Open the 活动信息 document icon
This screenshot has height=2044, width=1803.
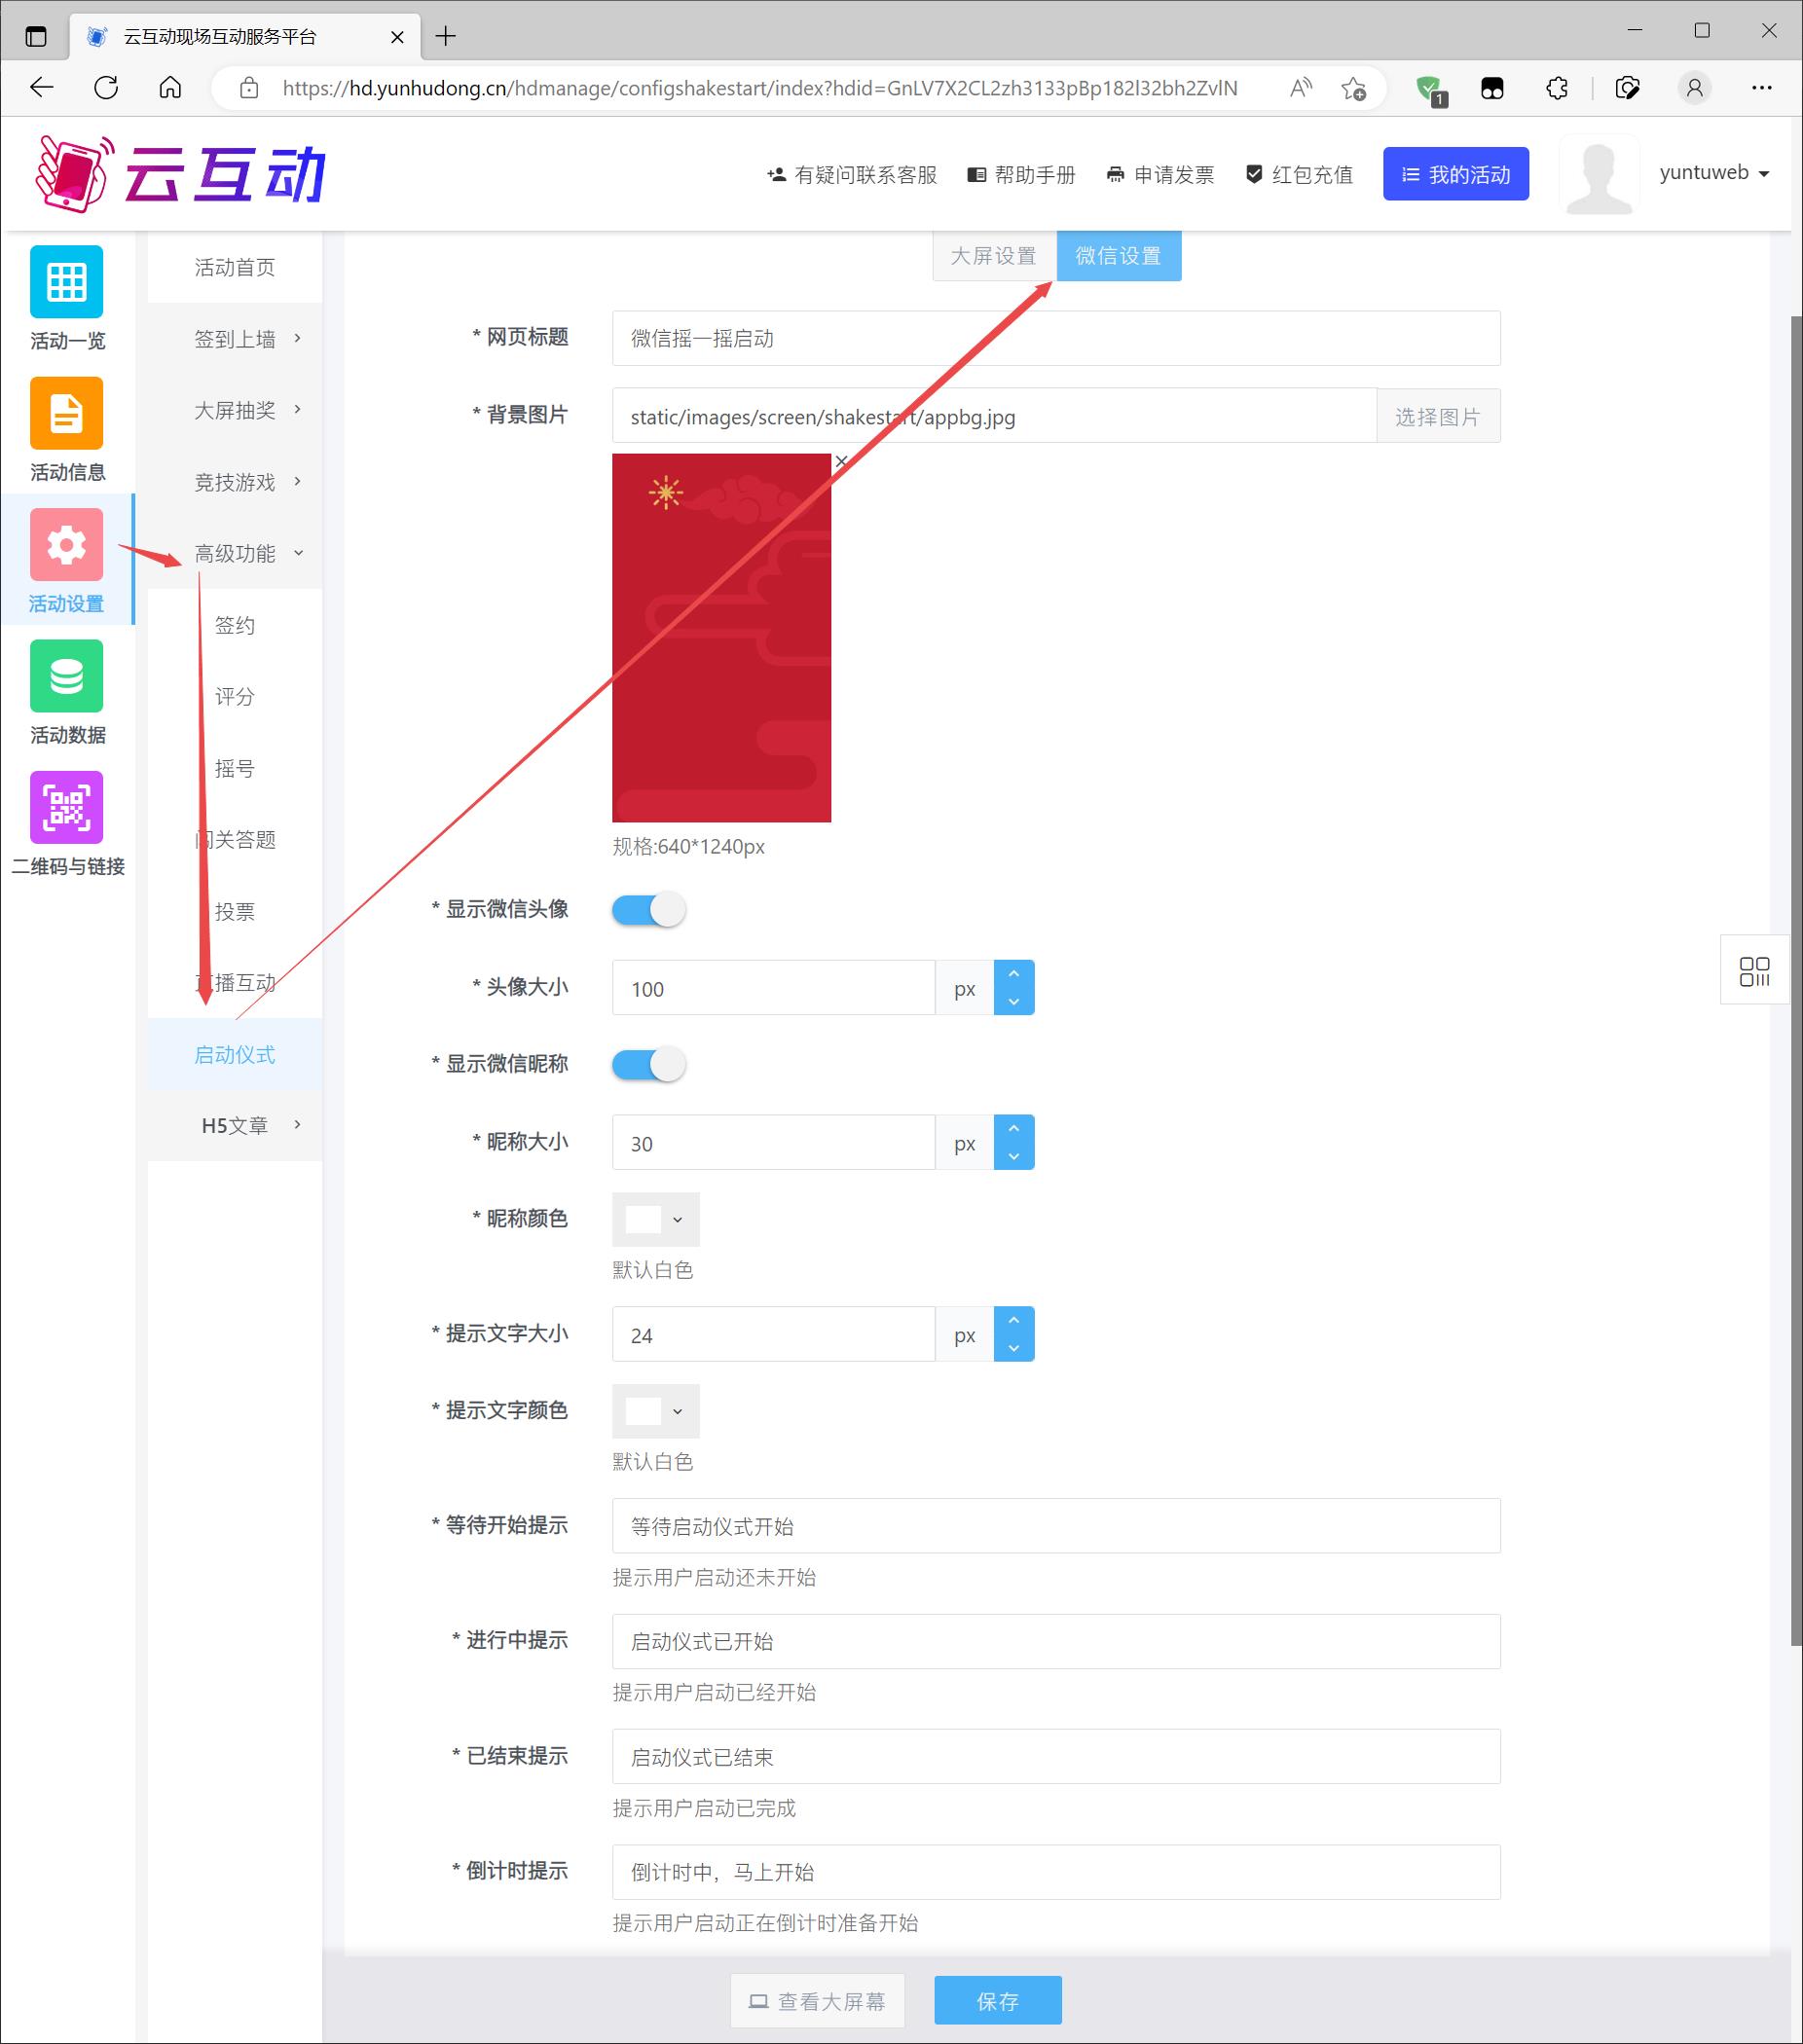click(66, 413)
